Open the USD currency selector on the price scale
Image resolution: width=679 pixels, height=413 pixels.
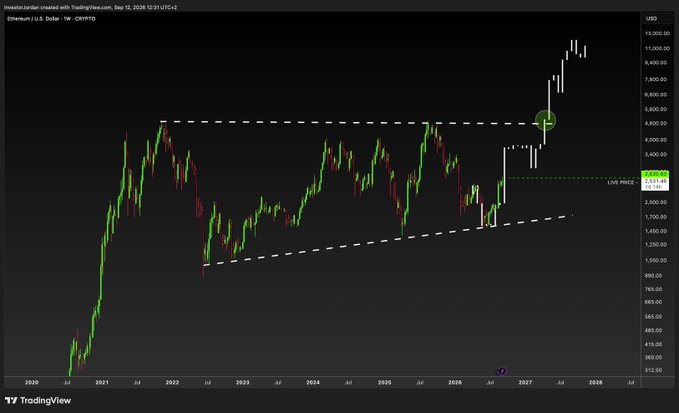click(x=651, y=19)
